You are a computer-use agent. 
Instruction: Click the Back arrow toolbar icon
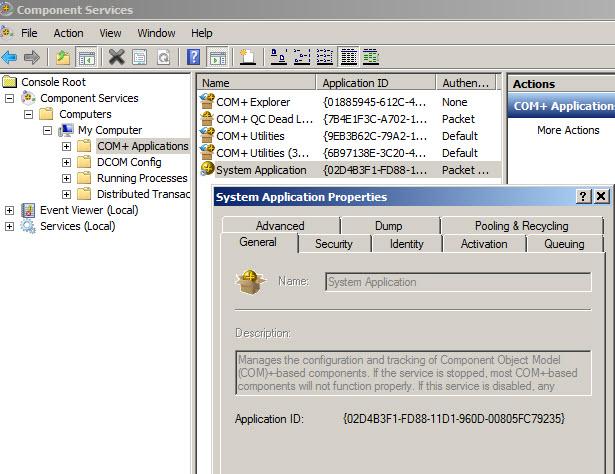click(10, 58)
